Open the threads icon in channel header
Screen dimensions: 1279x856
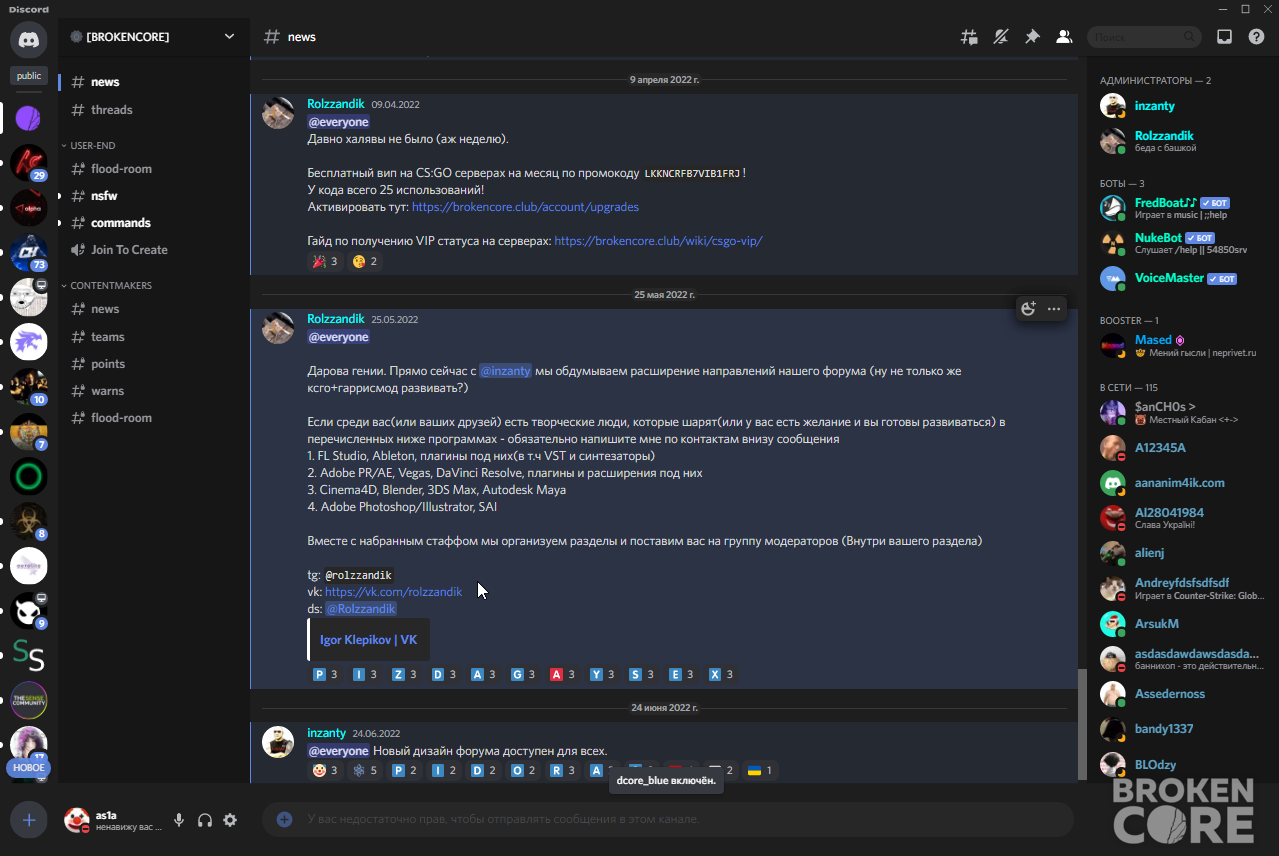pyautogui.click(x=969, y=37)
